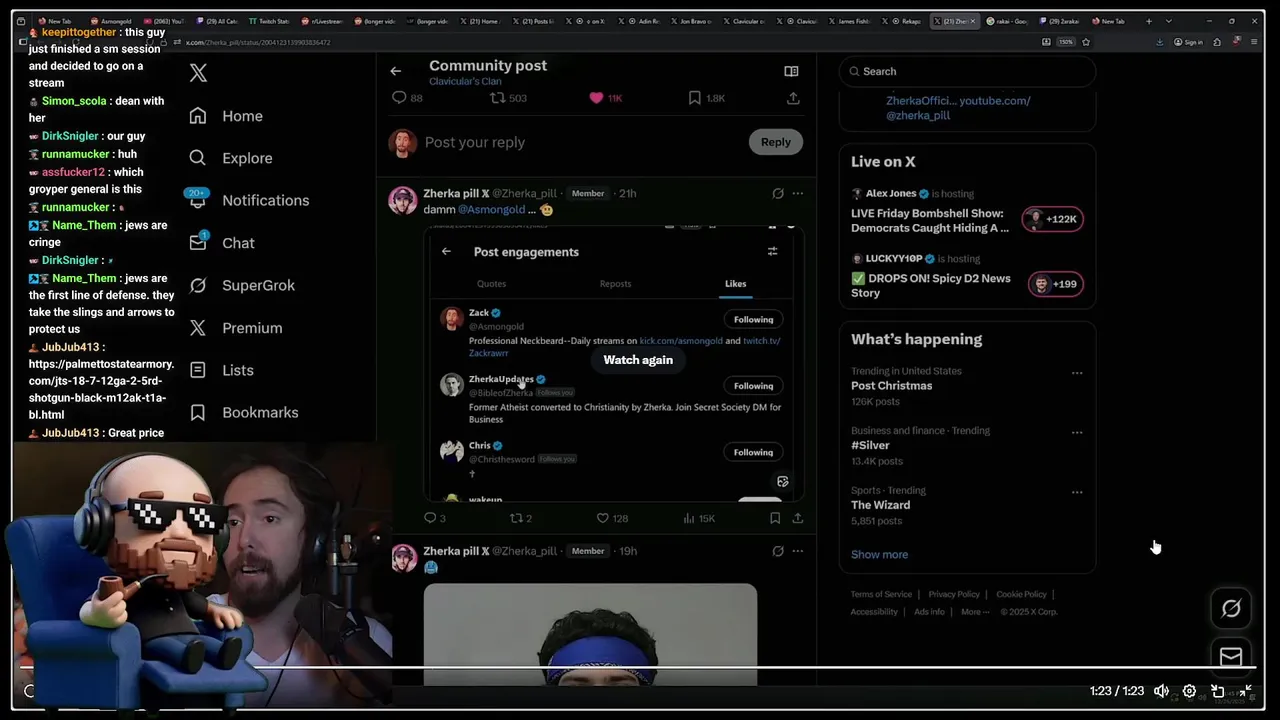Open more menu on the 21h post
Screen dimensions: 1280x720
coord(797,193)
